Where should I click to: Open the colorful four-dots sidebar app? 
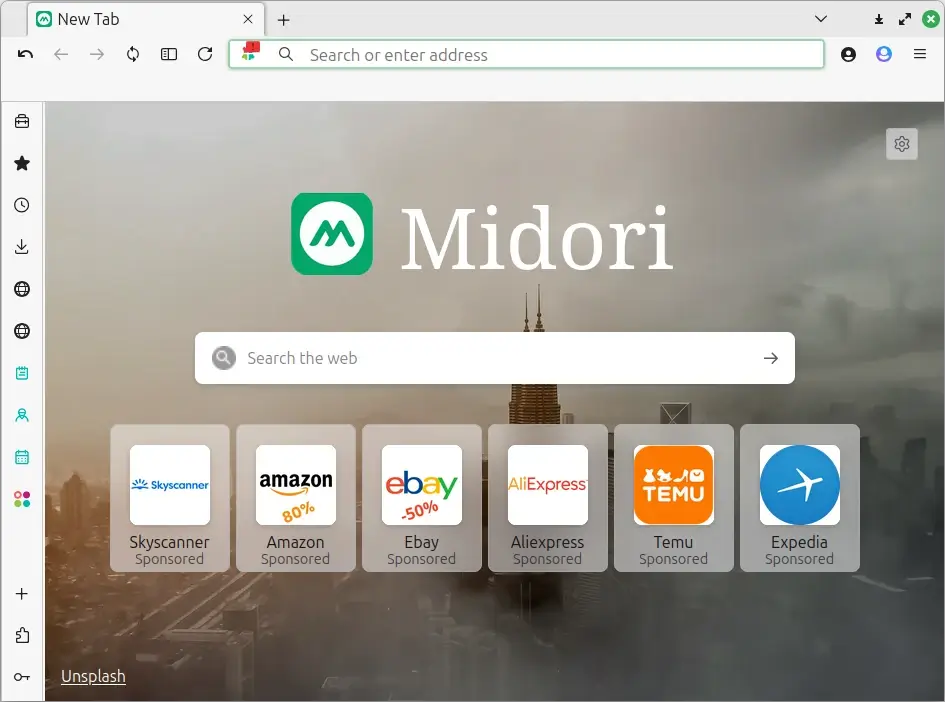click(x=22, y=499)
